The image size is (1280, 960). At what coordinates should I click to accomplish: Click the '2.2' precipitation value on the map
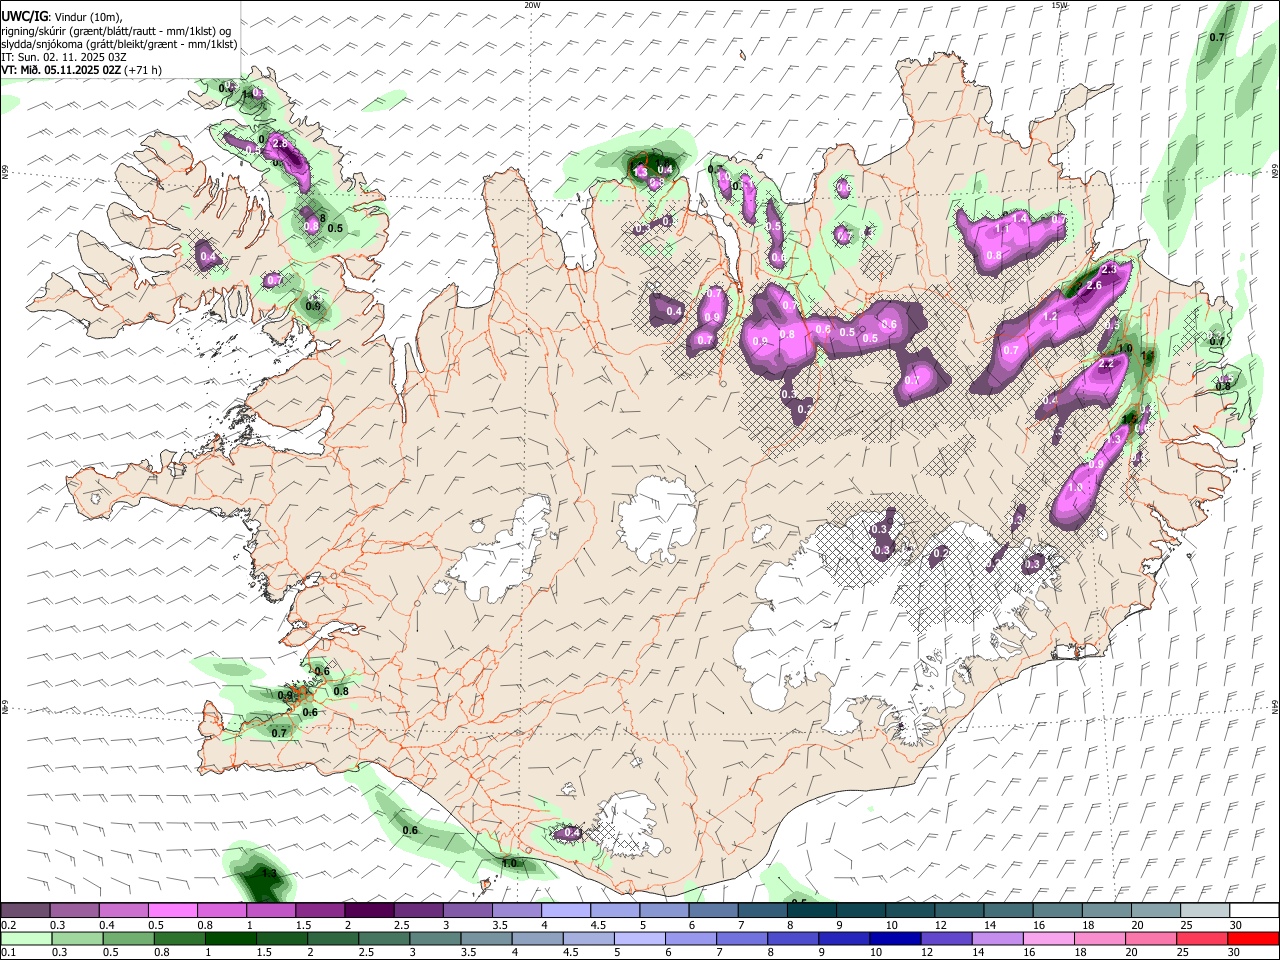1107,365
